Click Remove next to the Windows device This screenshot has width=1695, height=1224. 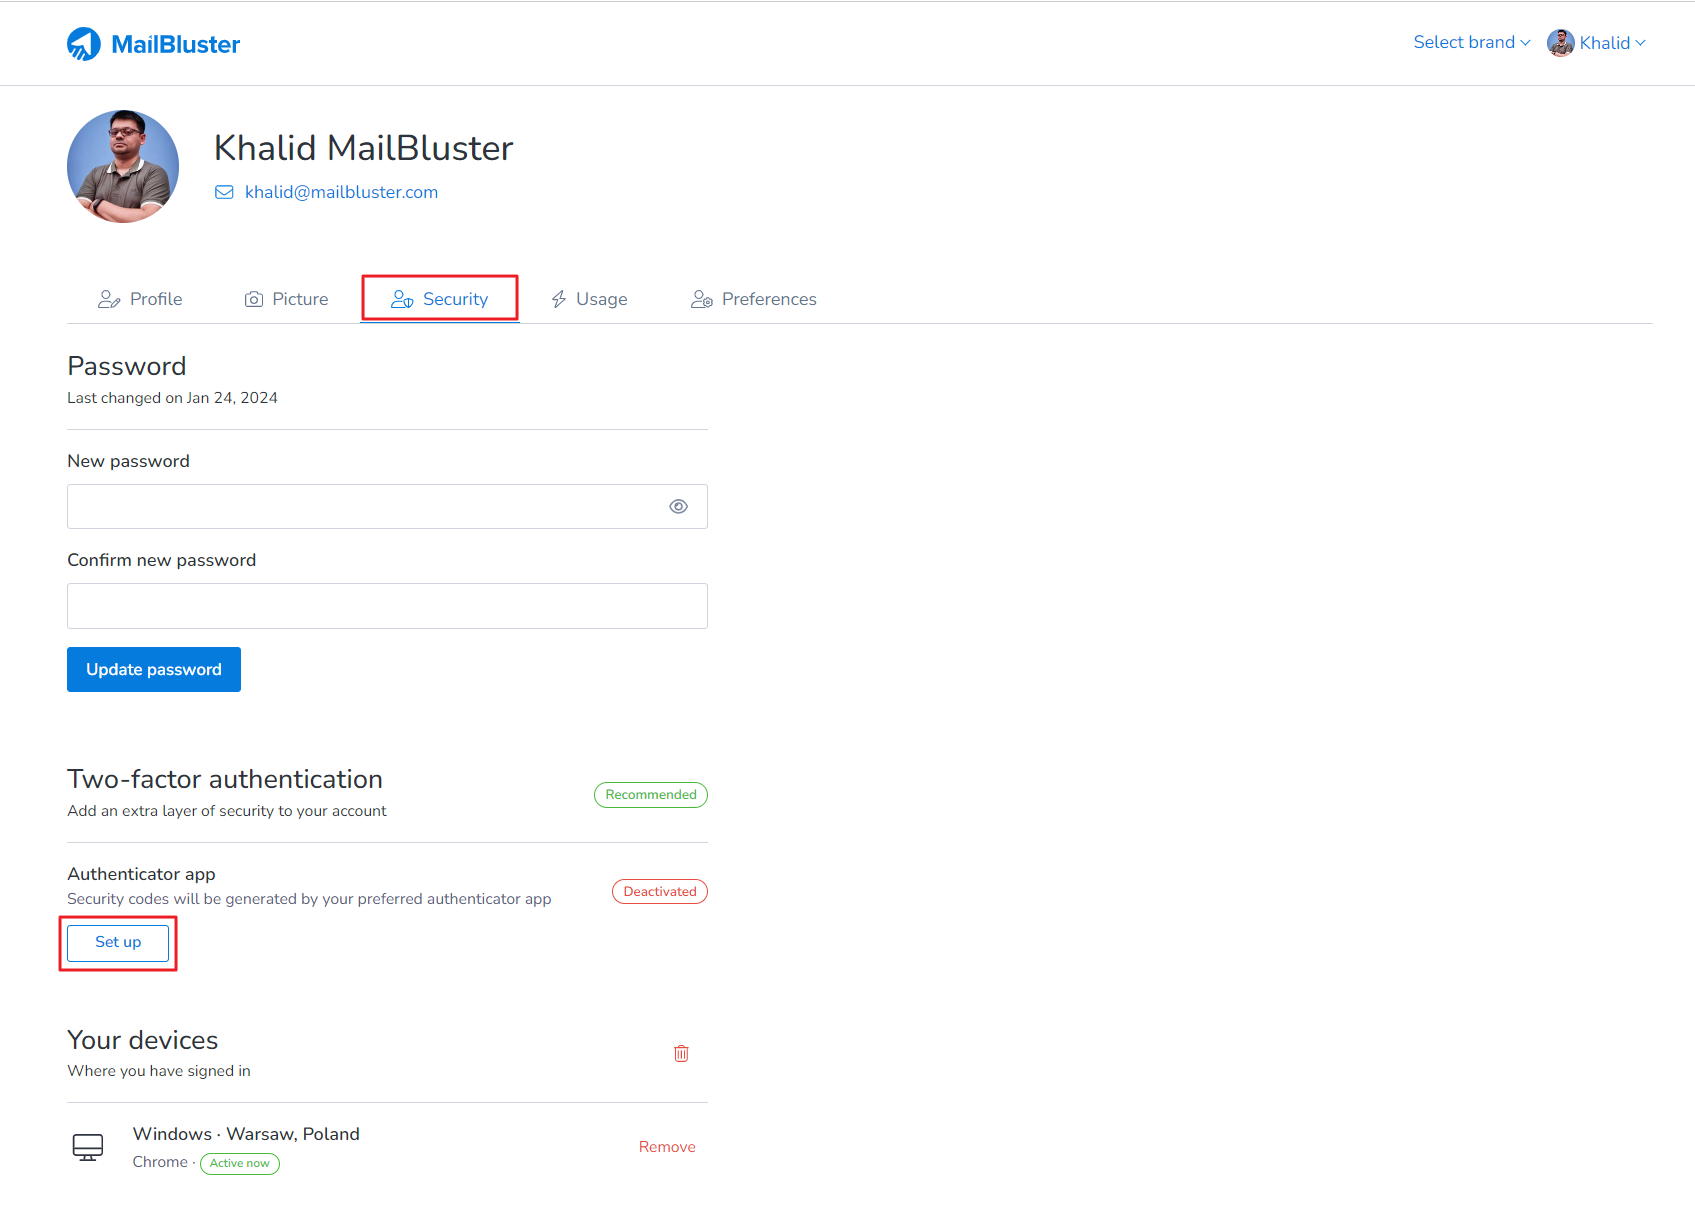click(x=666, y=1146)
